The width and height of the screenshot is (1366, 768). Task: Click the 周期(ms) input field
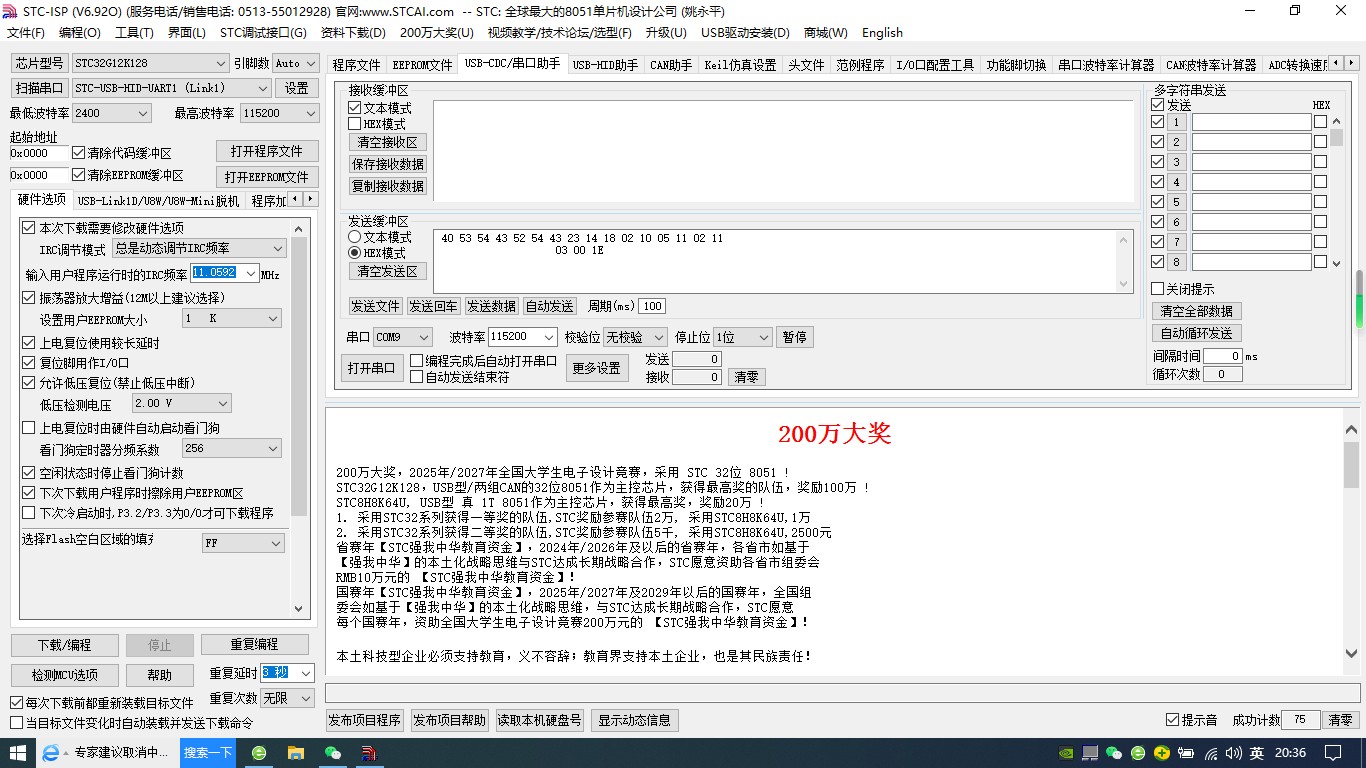pos(652,306)
